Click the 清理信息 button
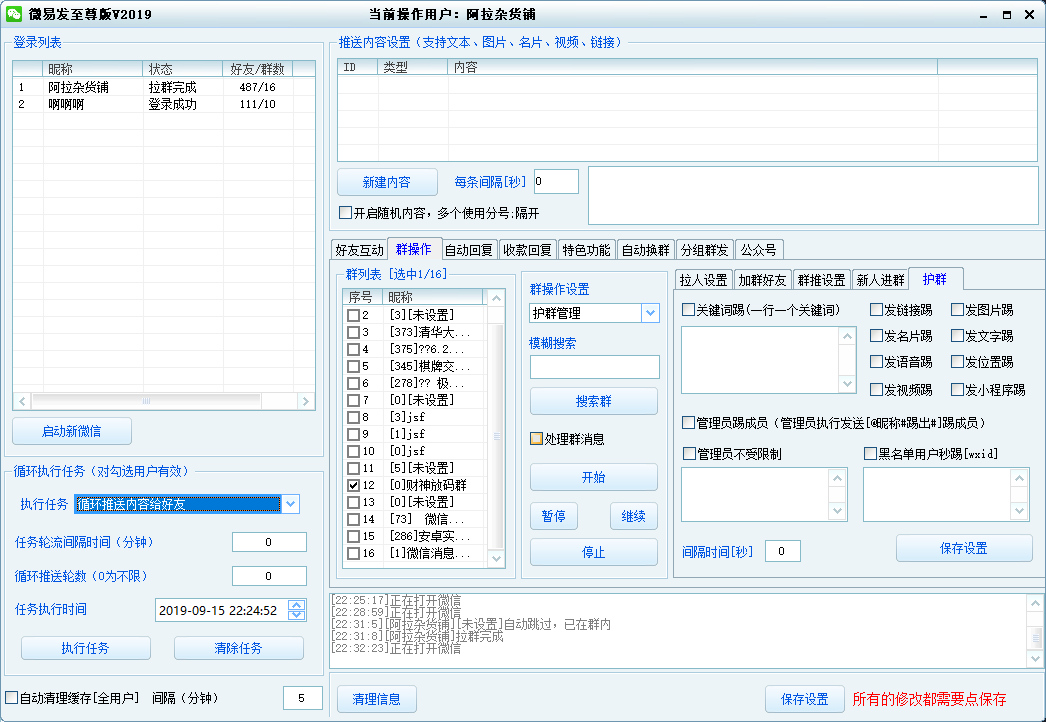The width and height of the screenshot is (1046, 722). (377, 699)
